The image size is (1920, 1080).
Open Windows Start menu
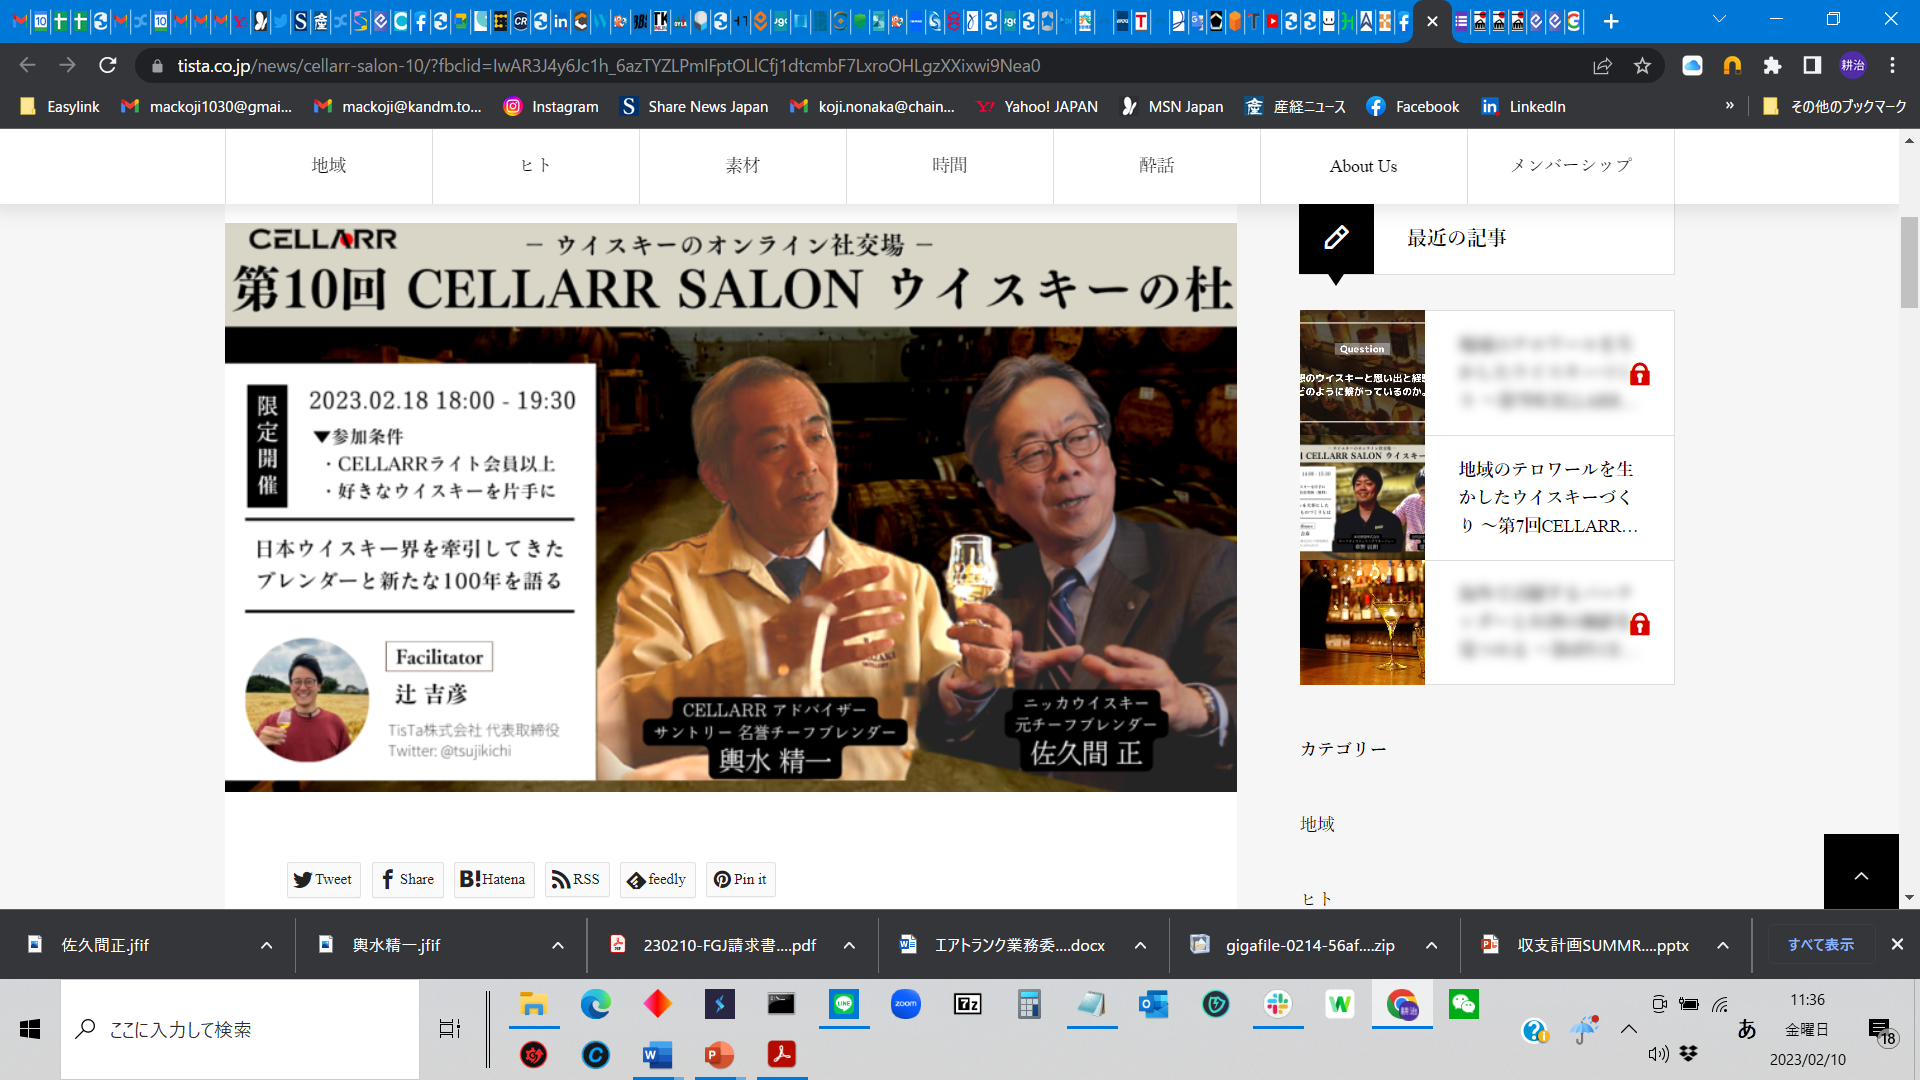(30, 1029)
